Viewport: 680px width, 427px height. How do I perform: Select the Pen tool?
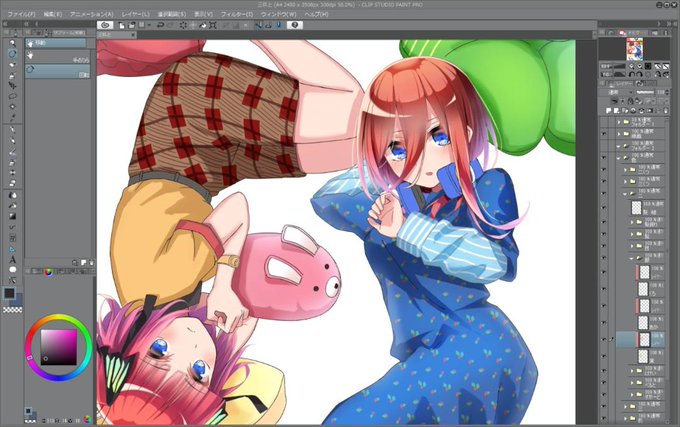click(12, 130)
